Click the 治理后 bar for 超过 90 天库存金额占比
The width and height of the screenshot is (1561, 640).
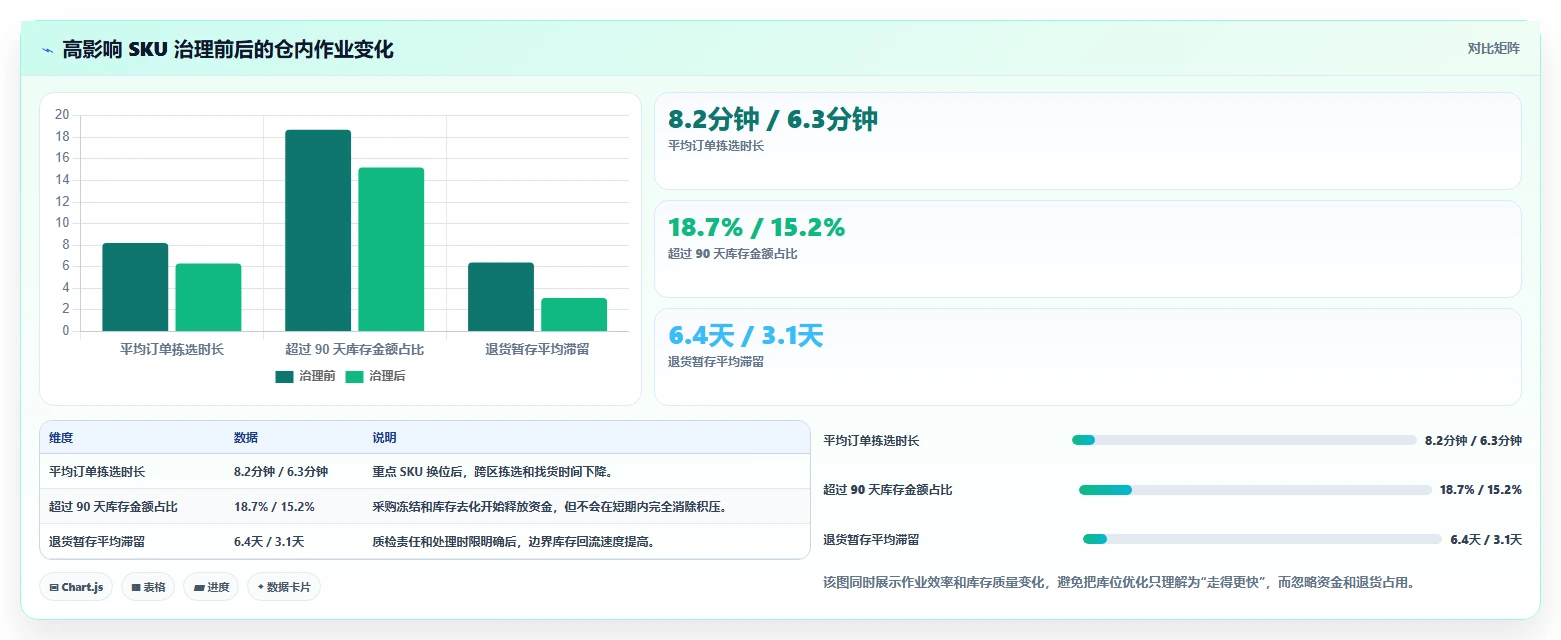pyautogui.click(x=391, y=249)
